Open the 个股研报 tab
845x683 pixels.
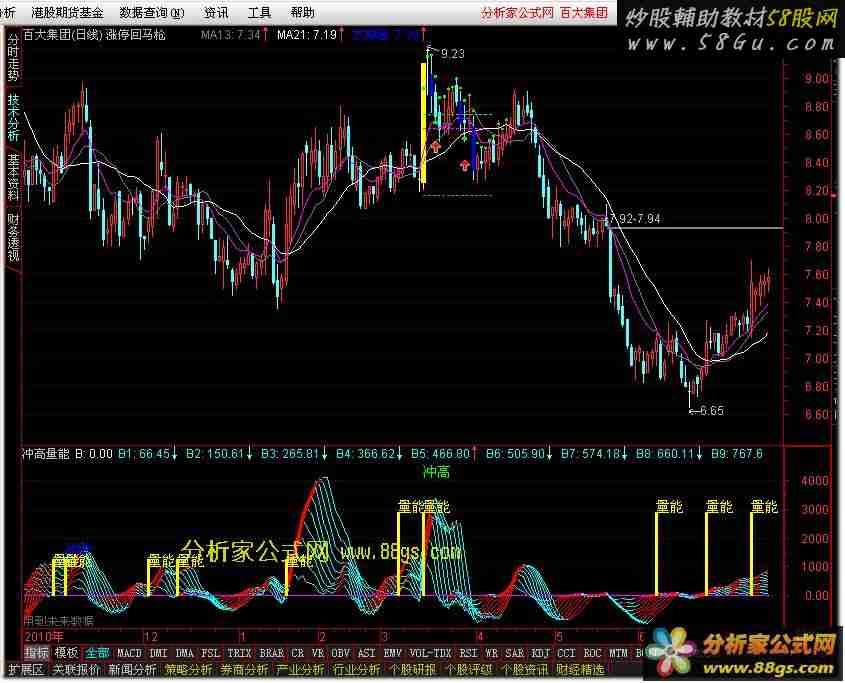click(412, 670)
